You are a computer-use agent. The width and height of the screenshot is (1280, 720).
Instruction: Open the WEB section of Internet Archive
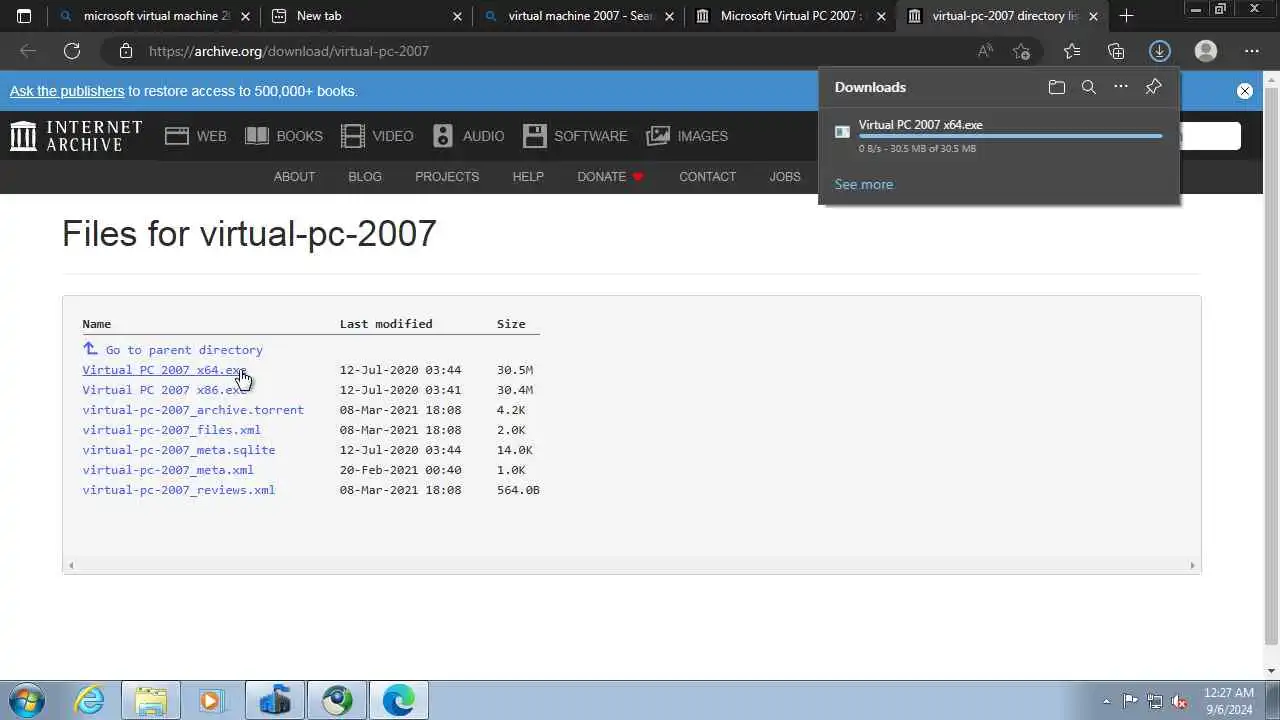196,136
